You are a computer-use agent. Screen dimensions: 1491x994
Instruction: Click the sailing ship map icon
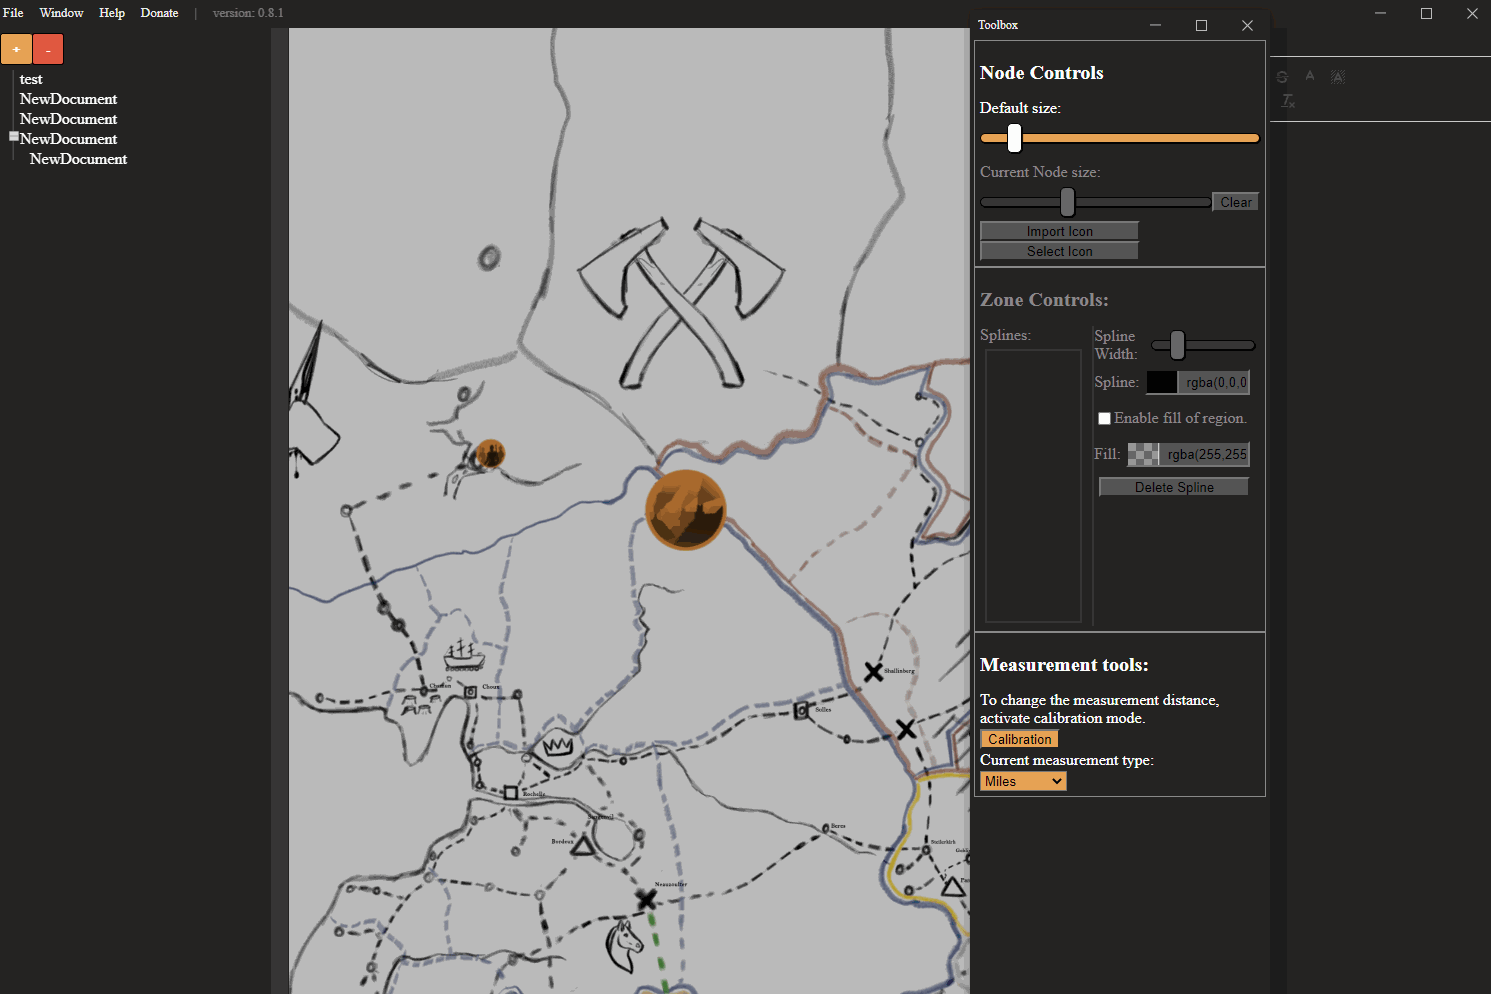(x=463, y=655)
